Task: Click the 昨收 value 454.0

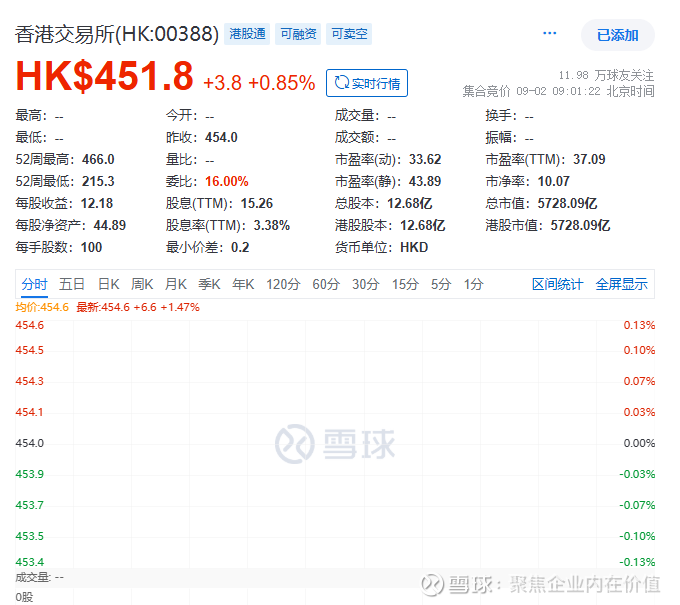Action: pos(221,137)
